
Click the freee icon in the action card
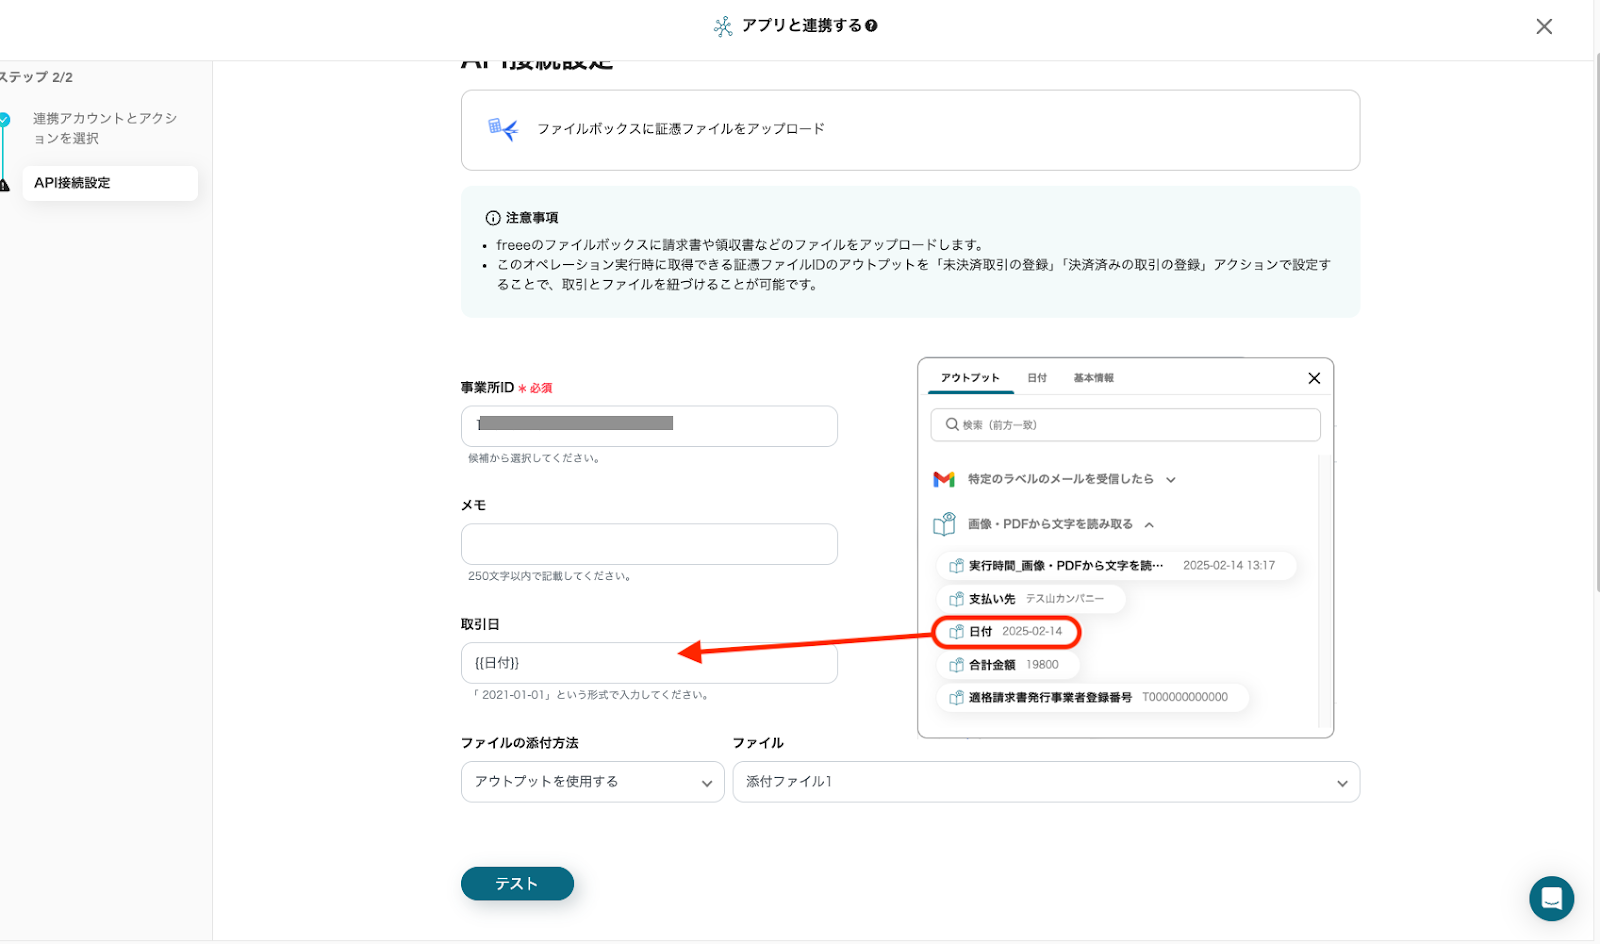point(503,129)
